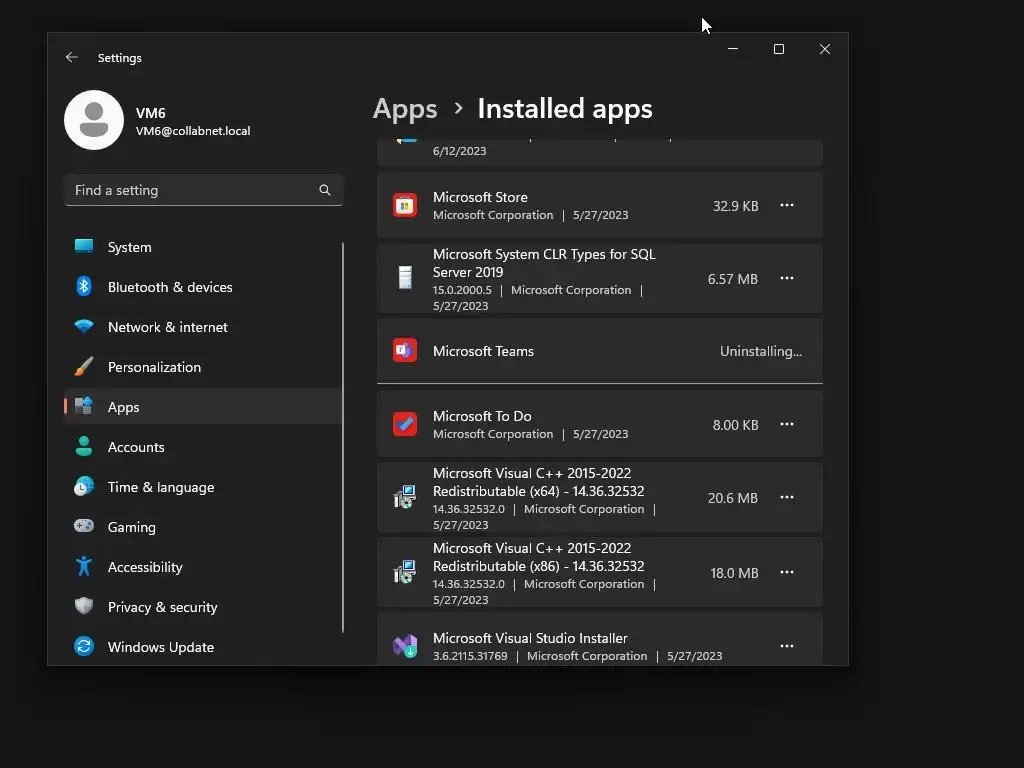The image size is (1024, 768).
Task: Click the Microsoft To Do app icon
Action: 405,424
